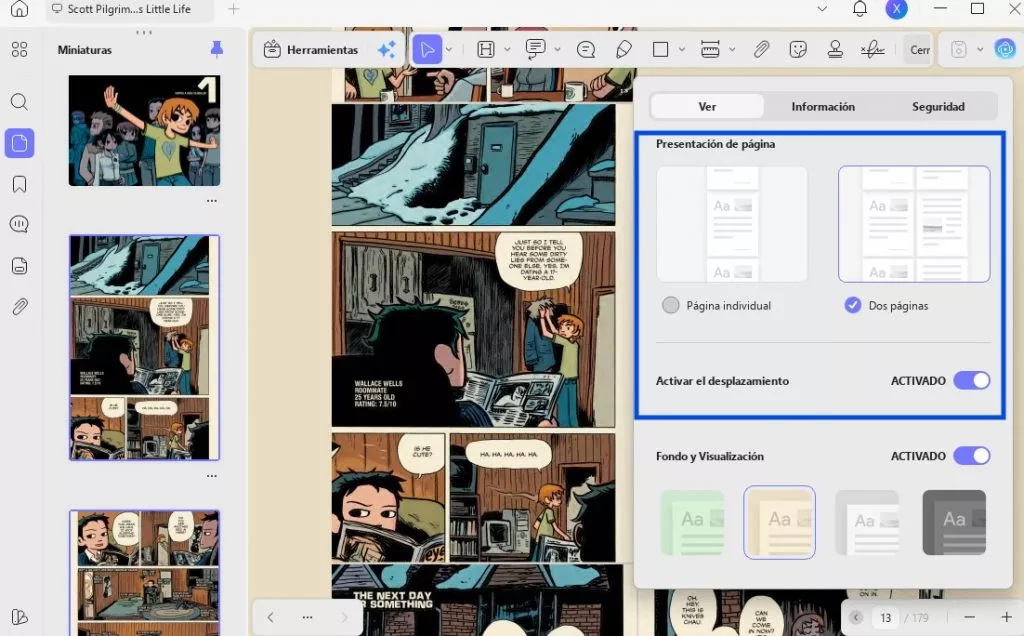Expand the highlight tool dropdown arrow
The image size is (1024, 636).
click(x=507, y=50)
